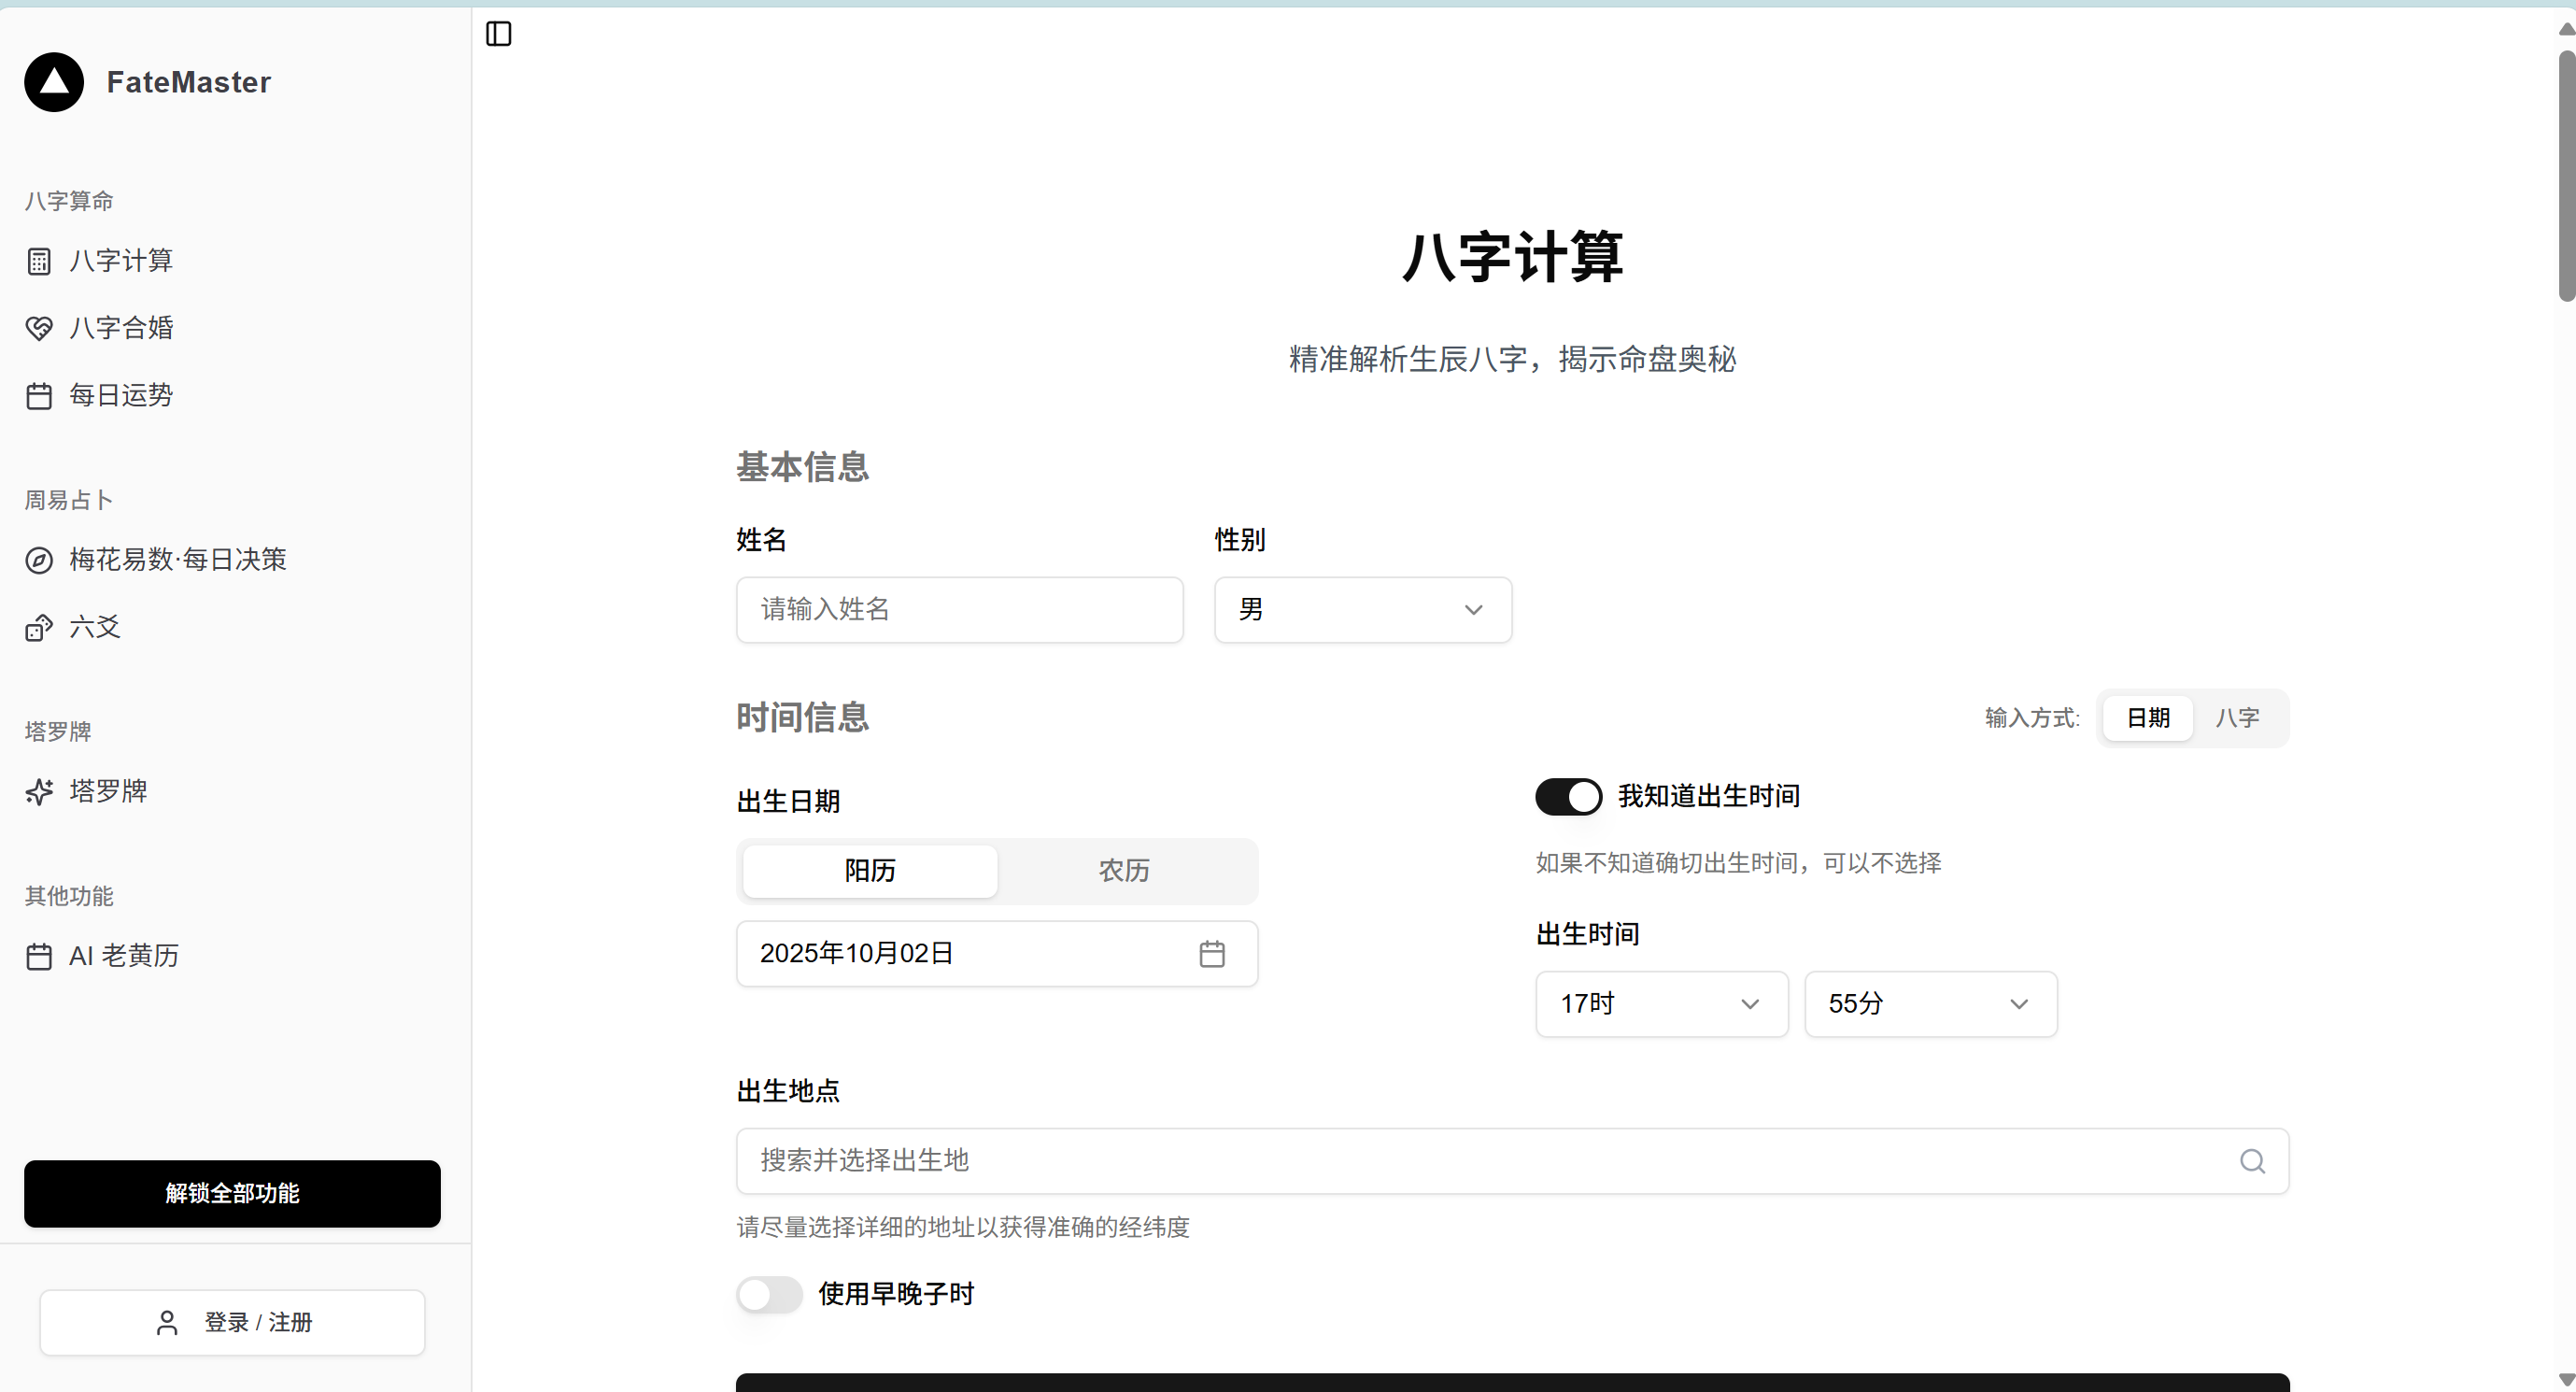Viewport: 2576px width, 1392px height.
Task: Click the FateMaster triangle logo
Action: (x=54, y=82)
